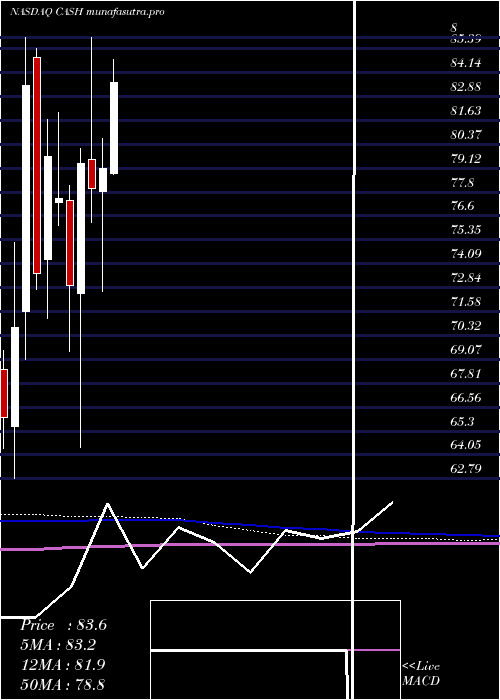Screen dimensions: 500x700
Task: Click the 62.79 price axis label
Action: pyautogui.click(x=466, y=469)
